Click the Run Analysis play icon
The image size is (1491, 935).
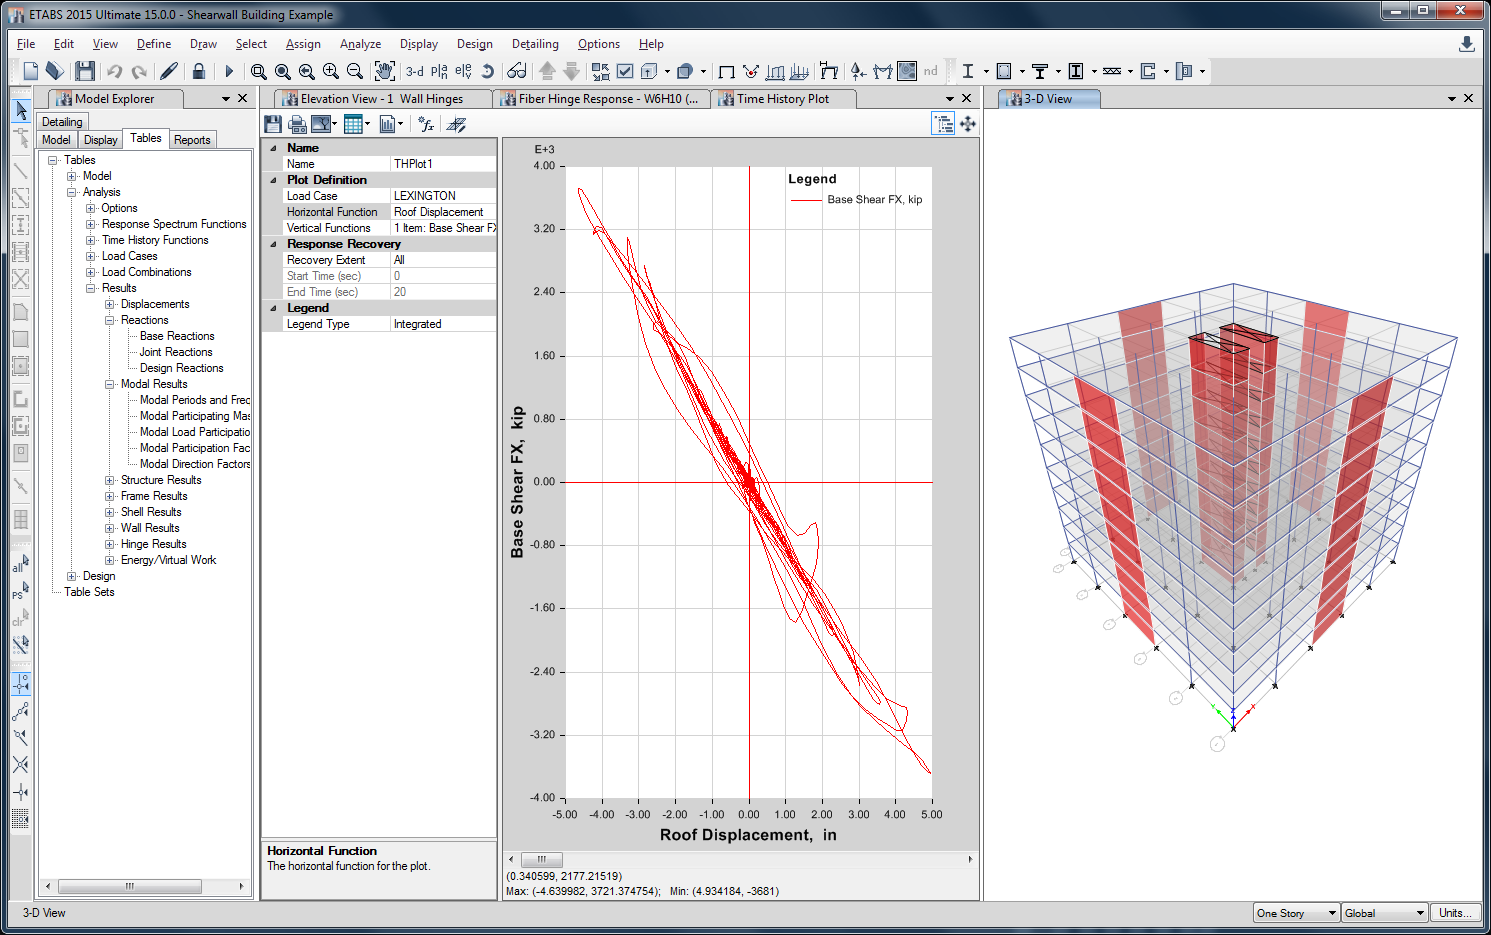tap(229, 71)
